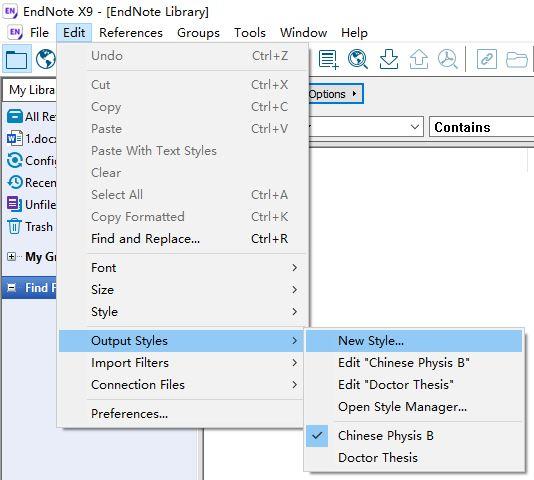This screenshot has height=480, width=534.
Task: Click the Open Link chain icon
Action: [x=487, y=59]
